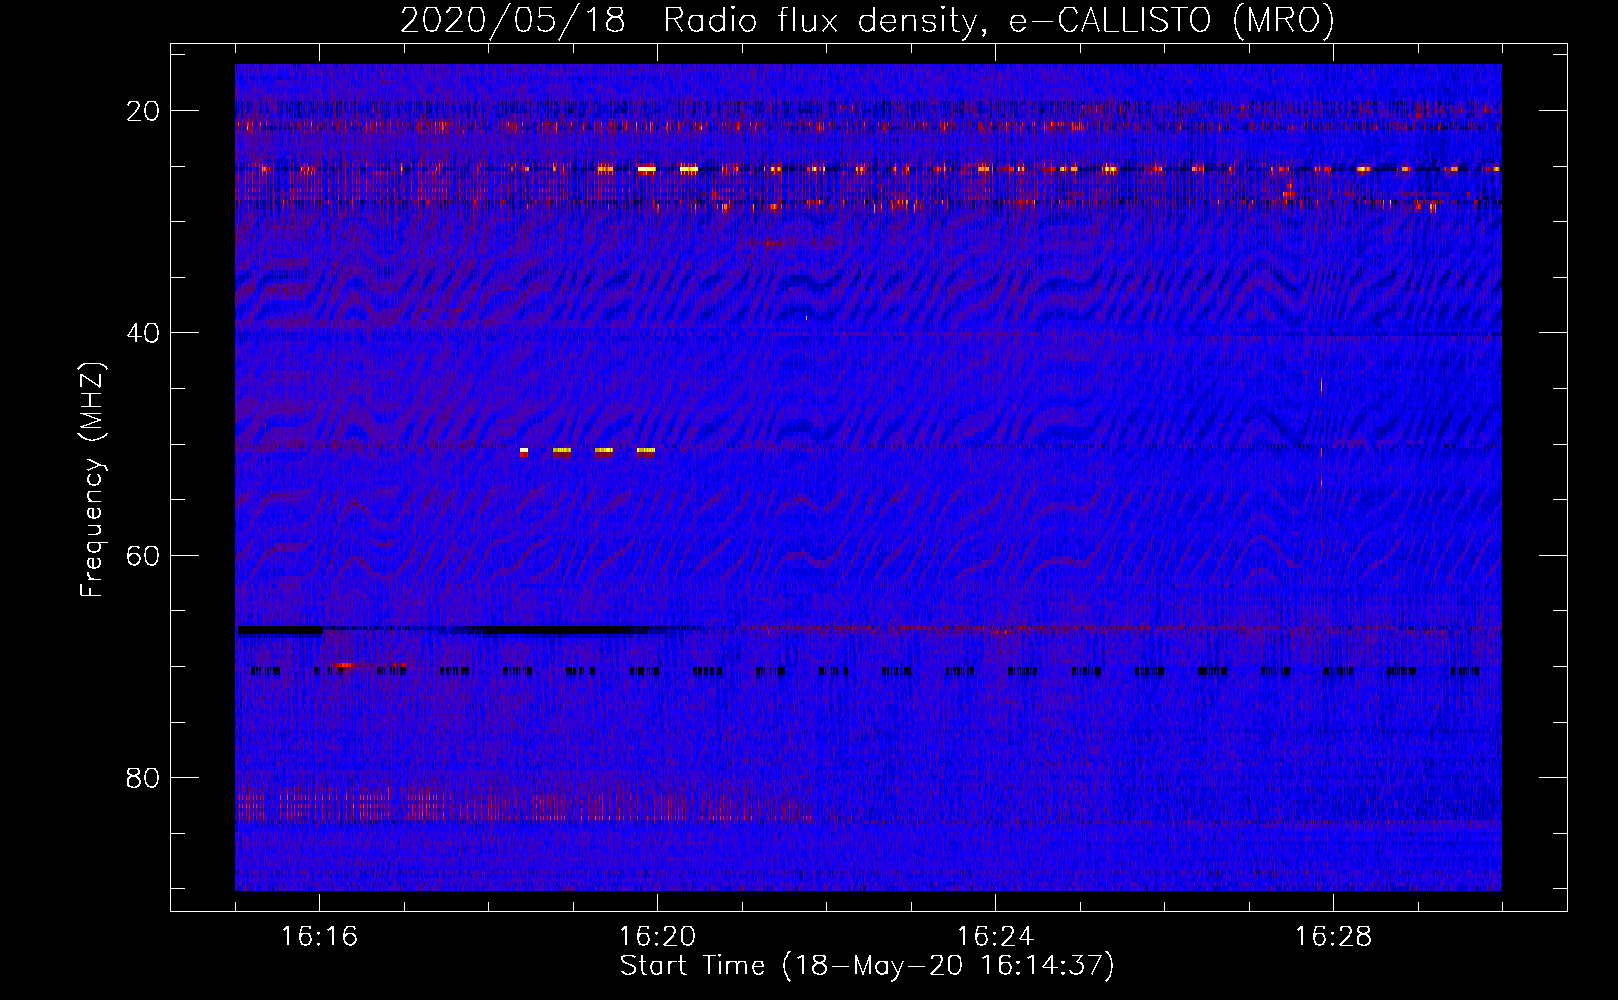Viewport: 1618px width, 1000px height.
Task: Click the 'Start Time (18-May-20 16:14:37)' label
Action: click(x=867, y=966)
